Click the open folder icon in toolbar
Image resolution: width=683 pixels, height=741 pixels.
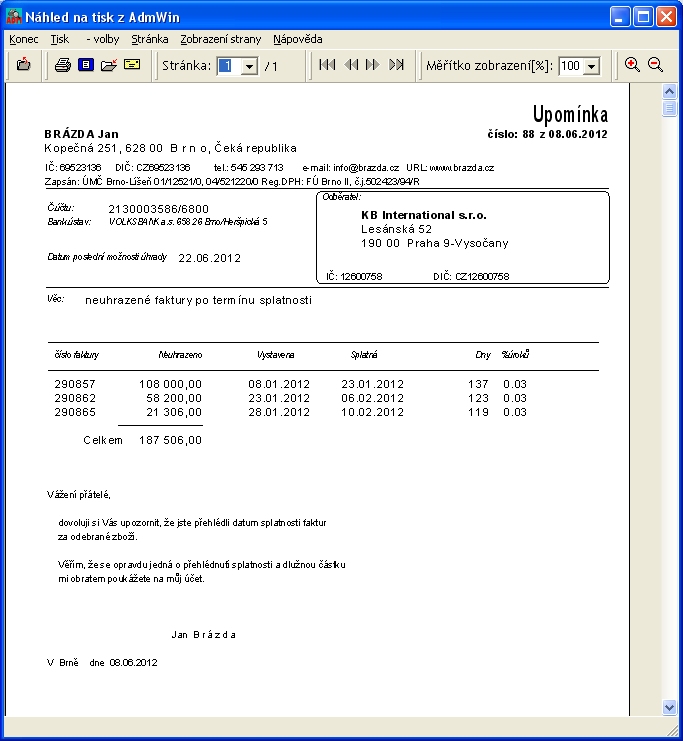(x=109, y=65)
